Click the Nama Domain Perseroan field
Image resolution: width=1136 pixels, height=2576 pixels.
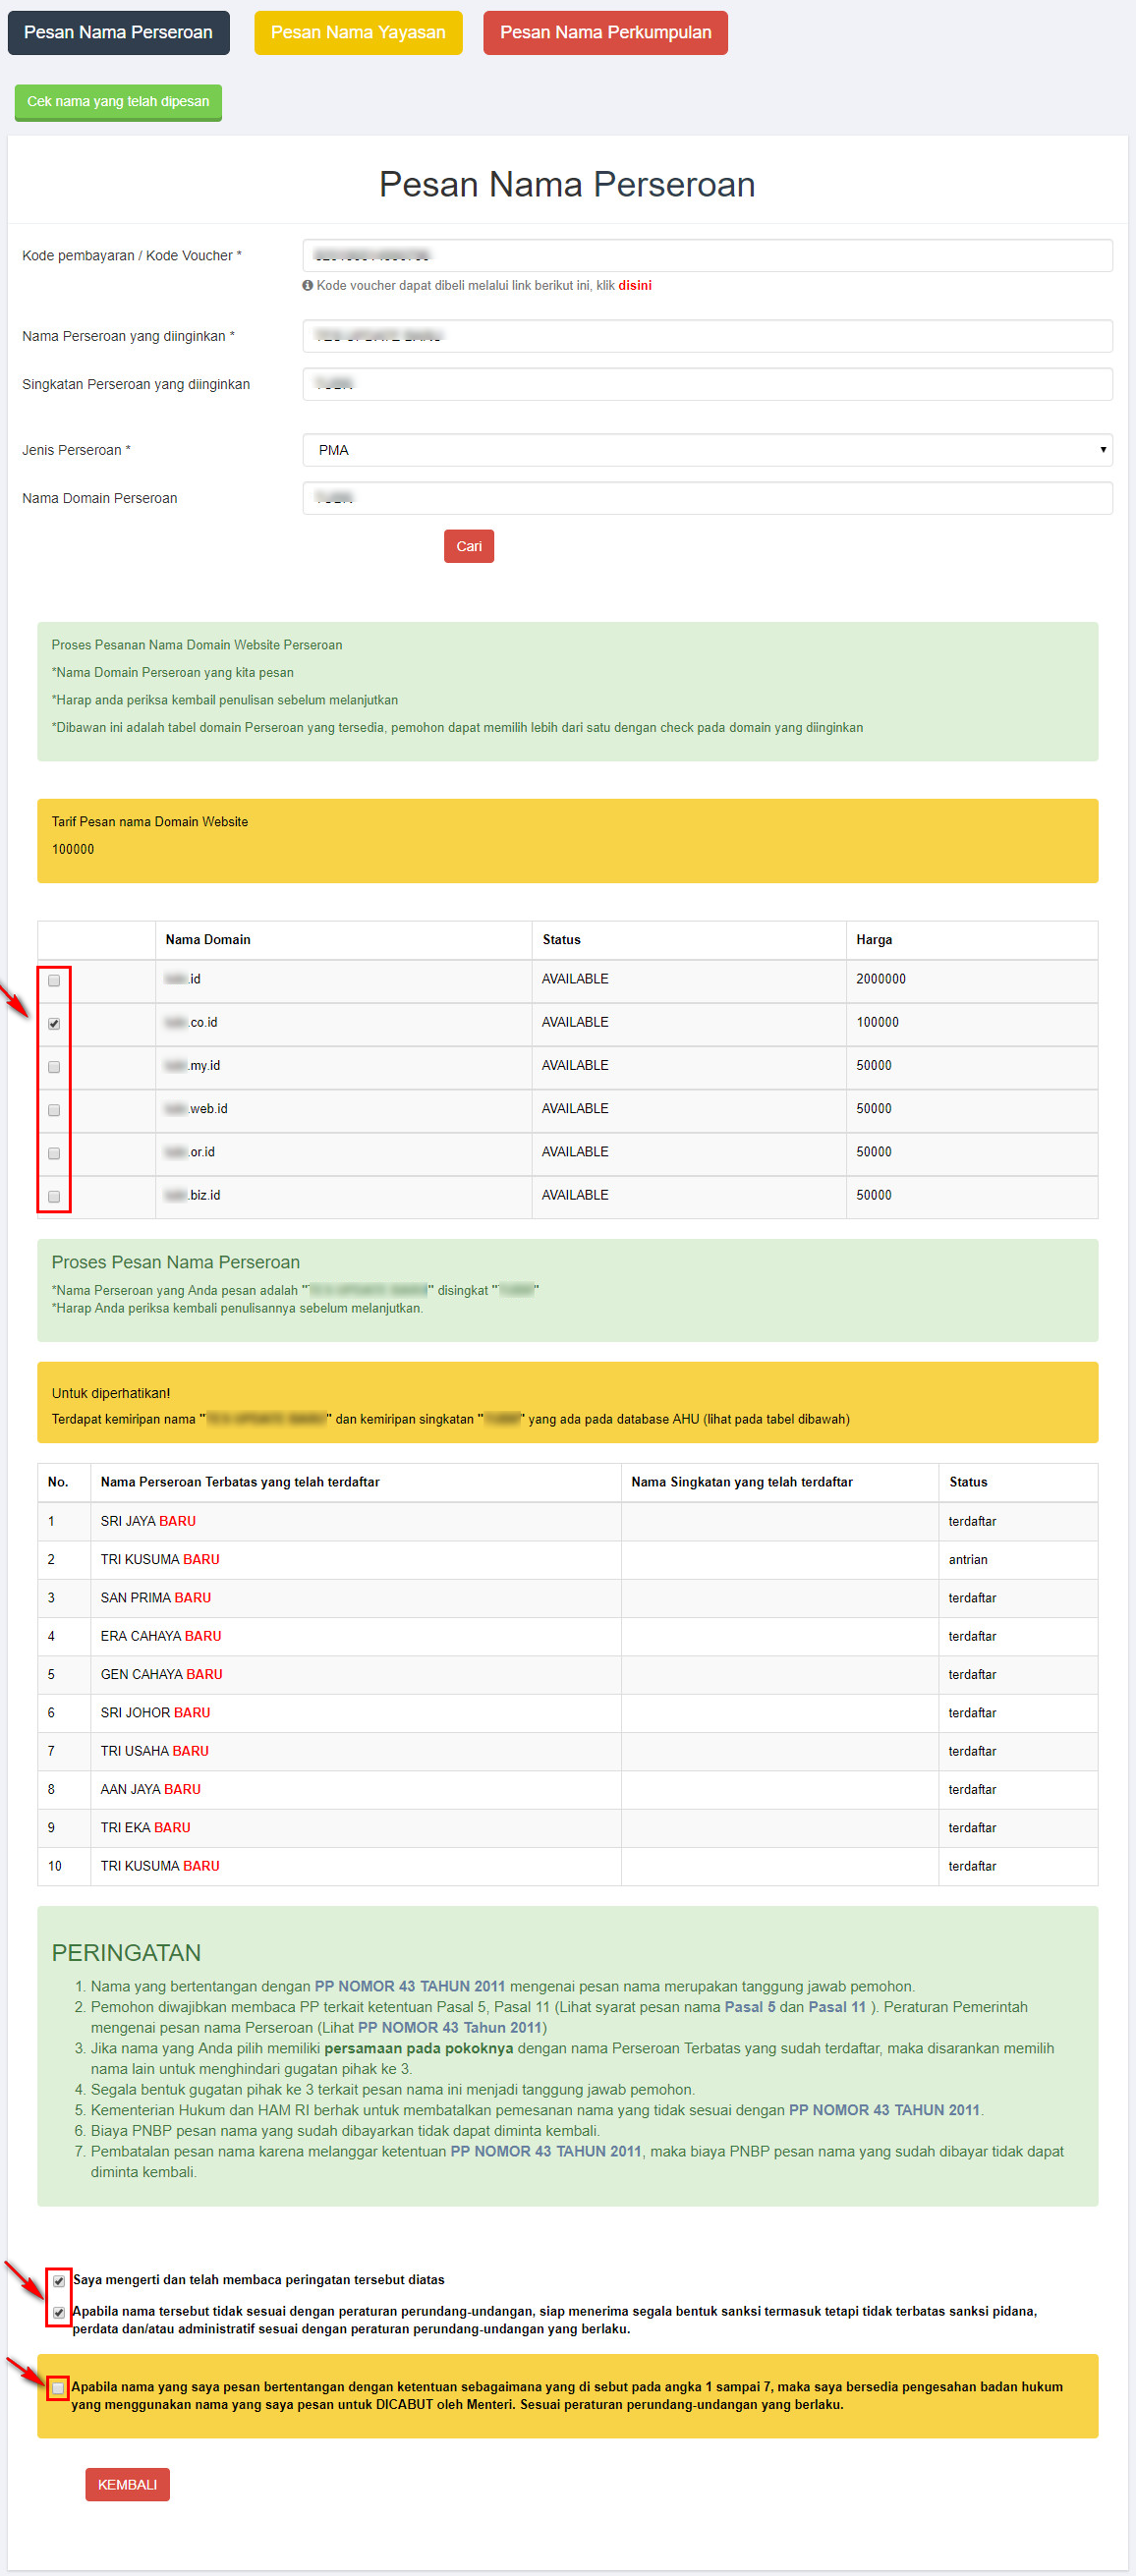pos(707,498)
